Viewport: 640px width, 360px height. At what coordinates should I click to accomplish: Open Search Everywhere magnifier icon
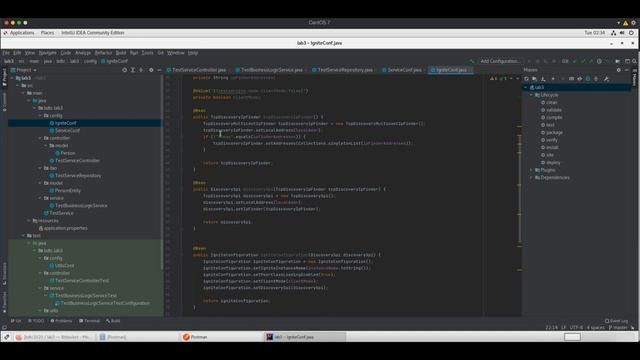tap(634, 61)
